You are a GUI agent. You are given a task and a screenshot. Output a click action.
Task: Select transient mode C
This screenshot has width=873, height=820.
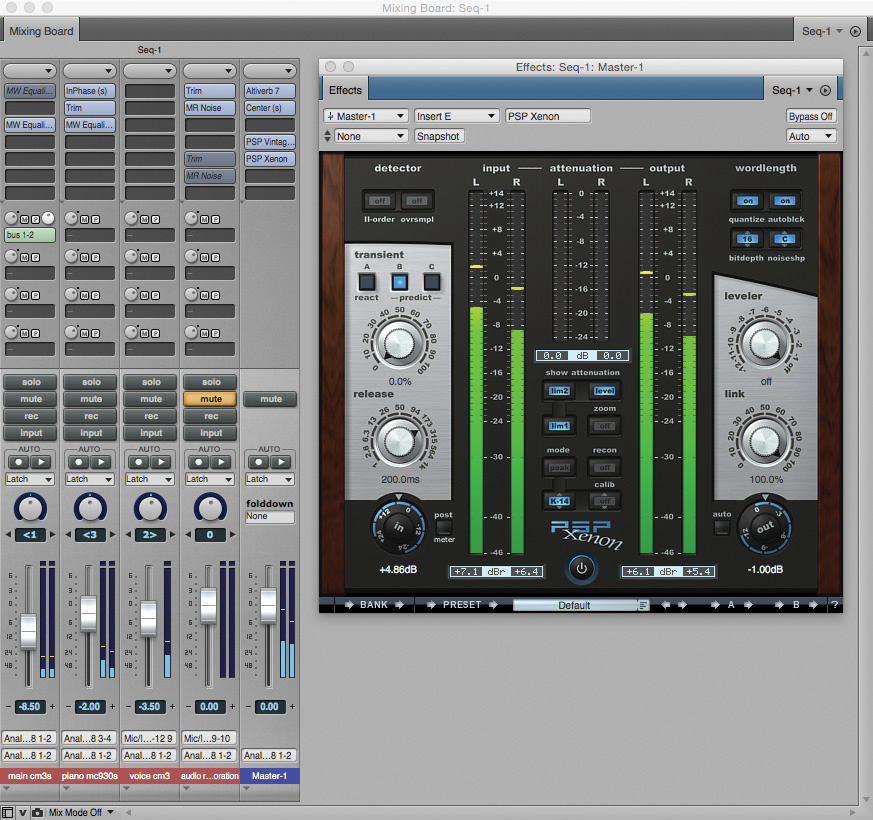(x=431, y=282)
